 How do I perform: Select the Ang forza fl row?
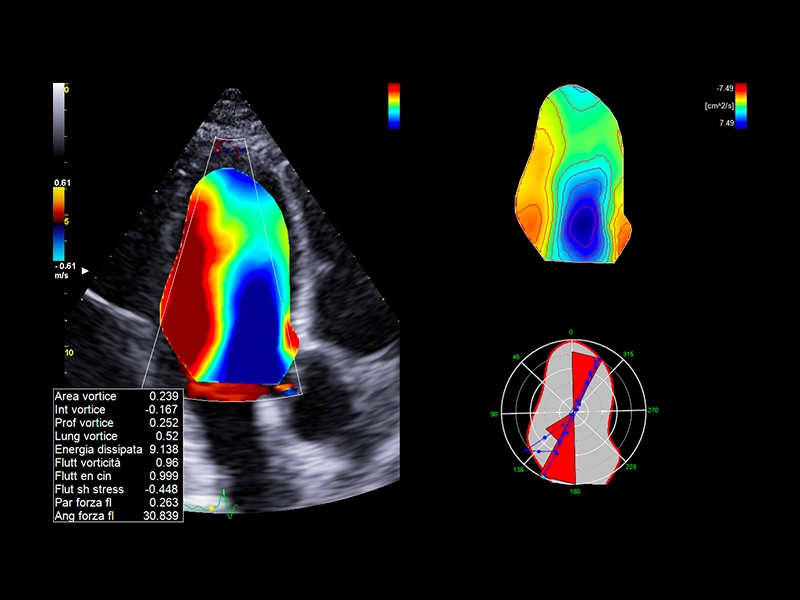(117, 515)
